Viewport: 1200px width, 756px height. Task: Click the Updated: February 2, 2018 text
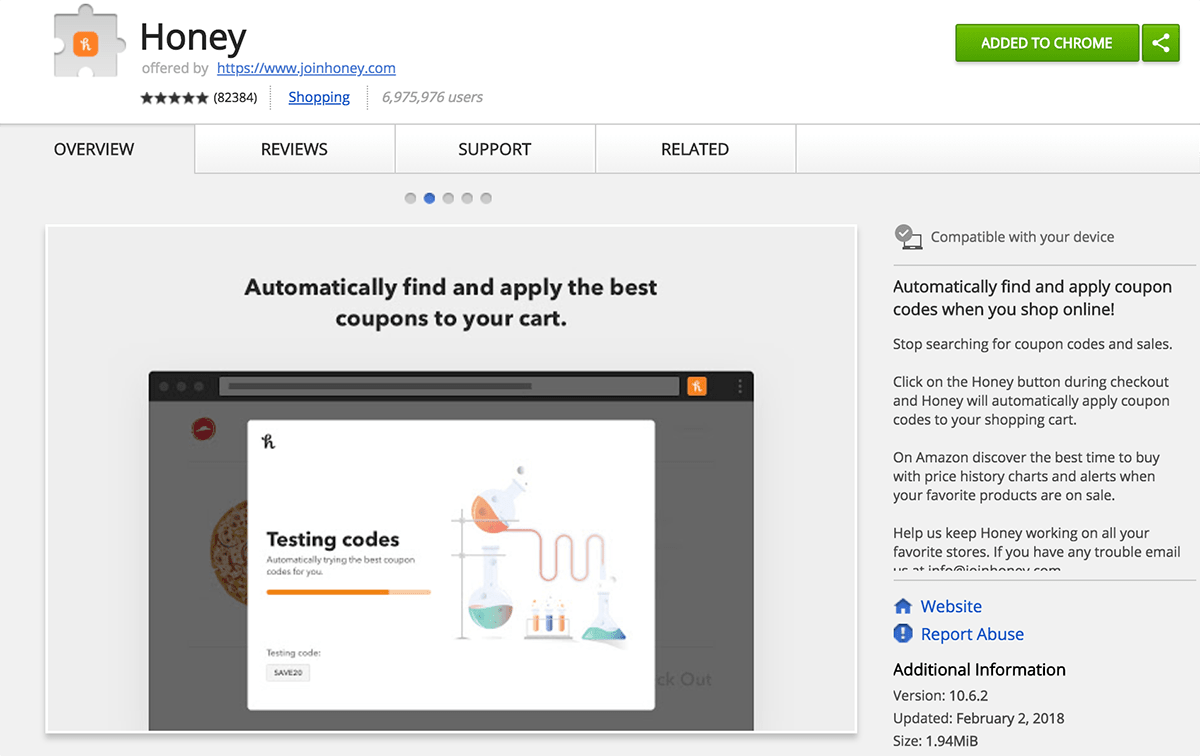click(979, 718)
